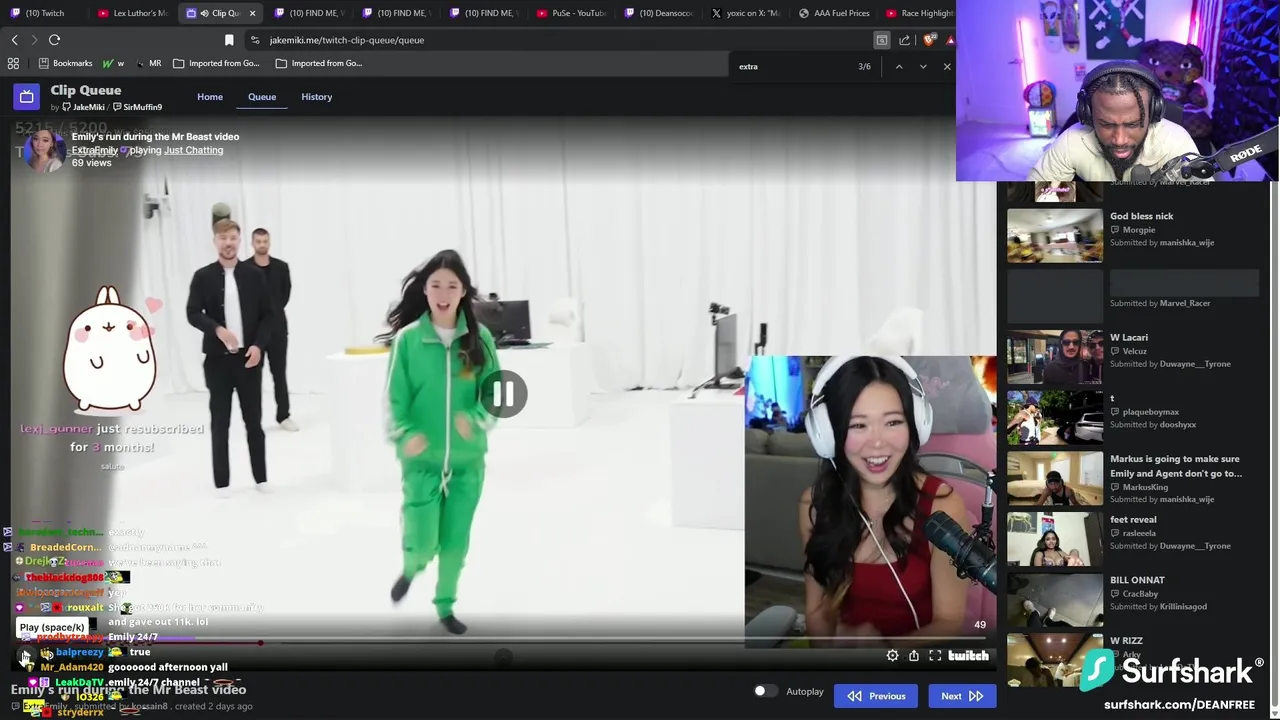Screen dimensions: 1280x720
Task: Jump to next find-in-page match
Action: click(922, 66)
